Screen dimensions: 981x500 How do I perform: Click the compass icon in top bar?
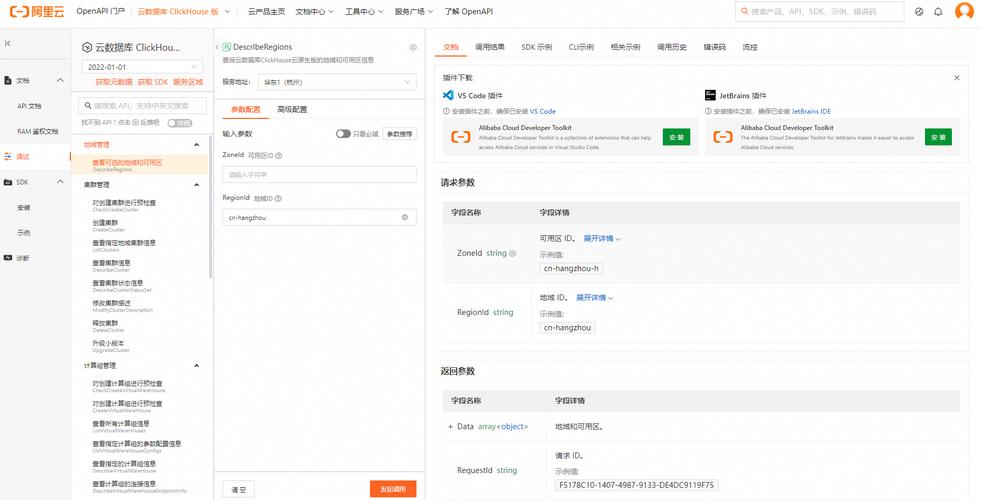click(x=919, y=11)
